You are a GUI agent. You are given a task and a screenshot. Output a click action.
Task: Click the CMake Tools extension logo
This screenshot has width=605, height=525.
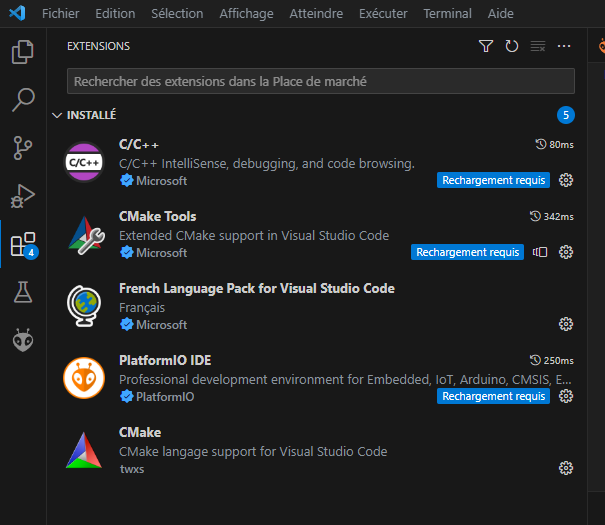[x=85, y=235]
